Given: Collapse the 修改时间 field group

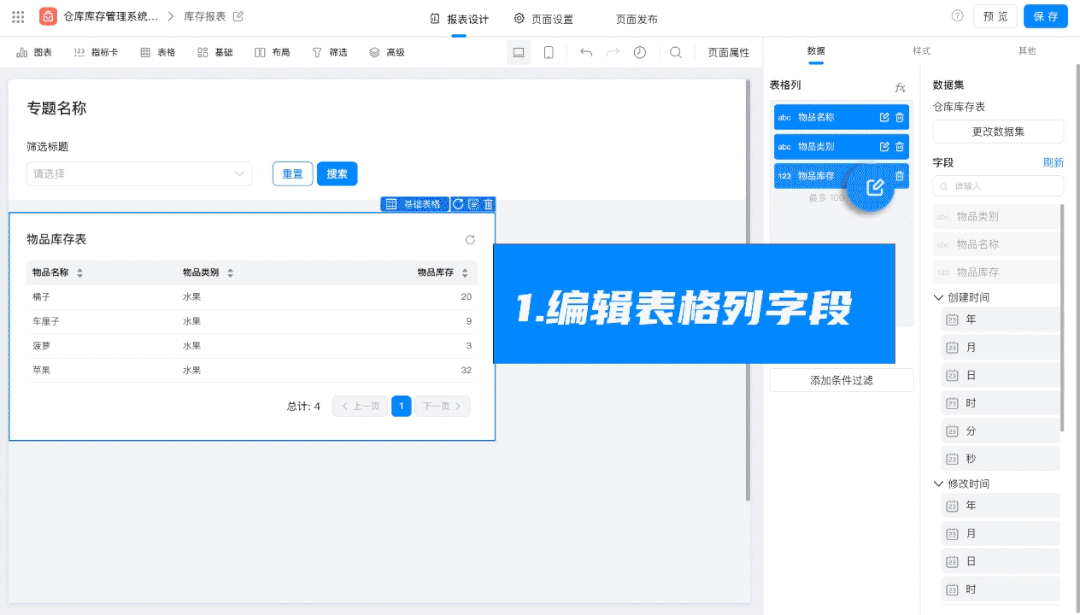Looking at the screenshot, I should (938, 484).
